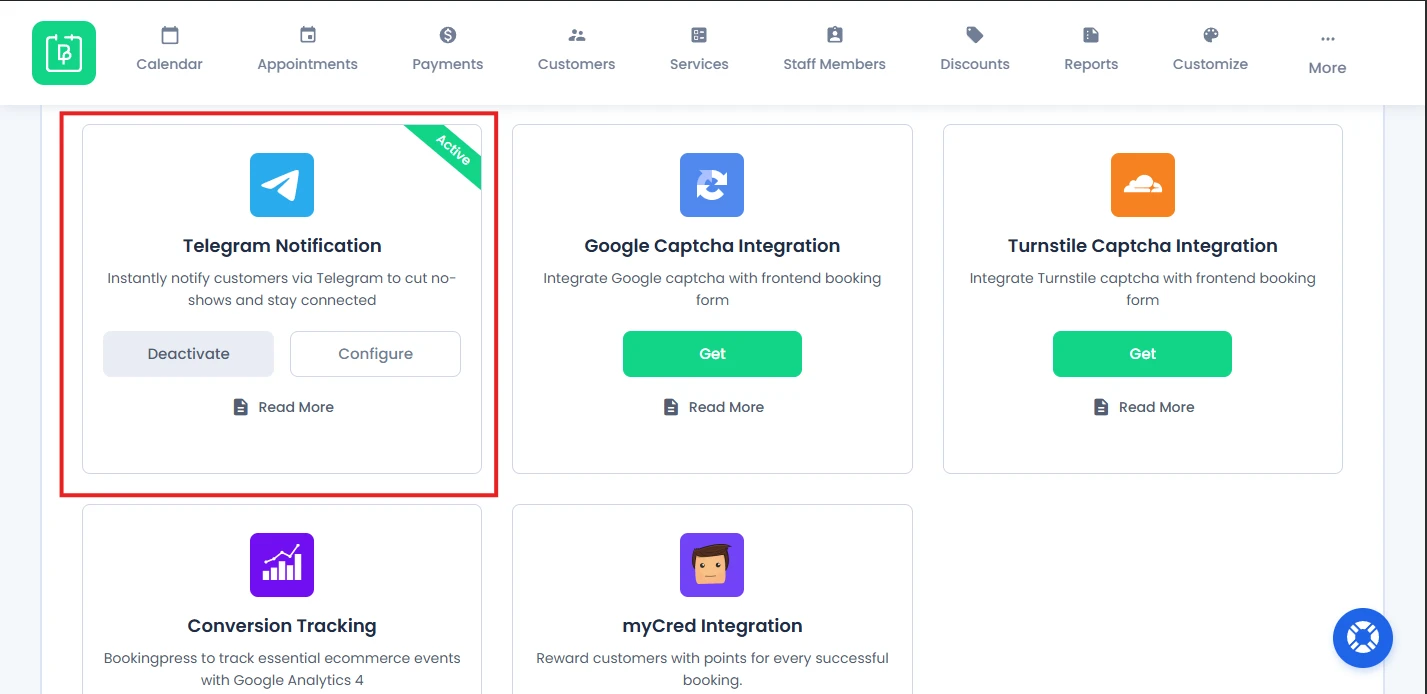This screenshot has width=1427, height=694.
Task: Click document icon beside Google Captcha Read More
Action: pos(671,407)
